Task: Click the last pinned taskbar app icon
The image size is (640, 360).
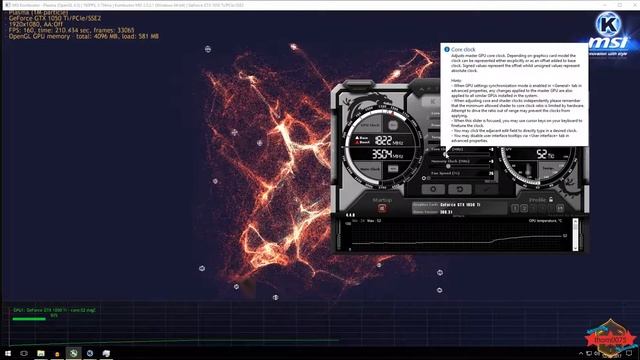Action: (106, 353)
